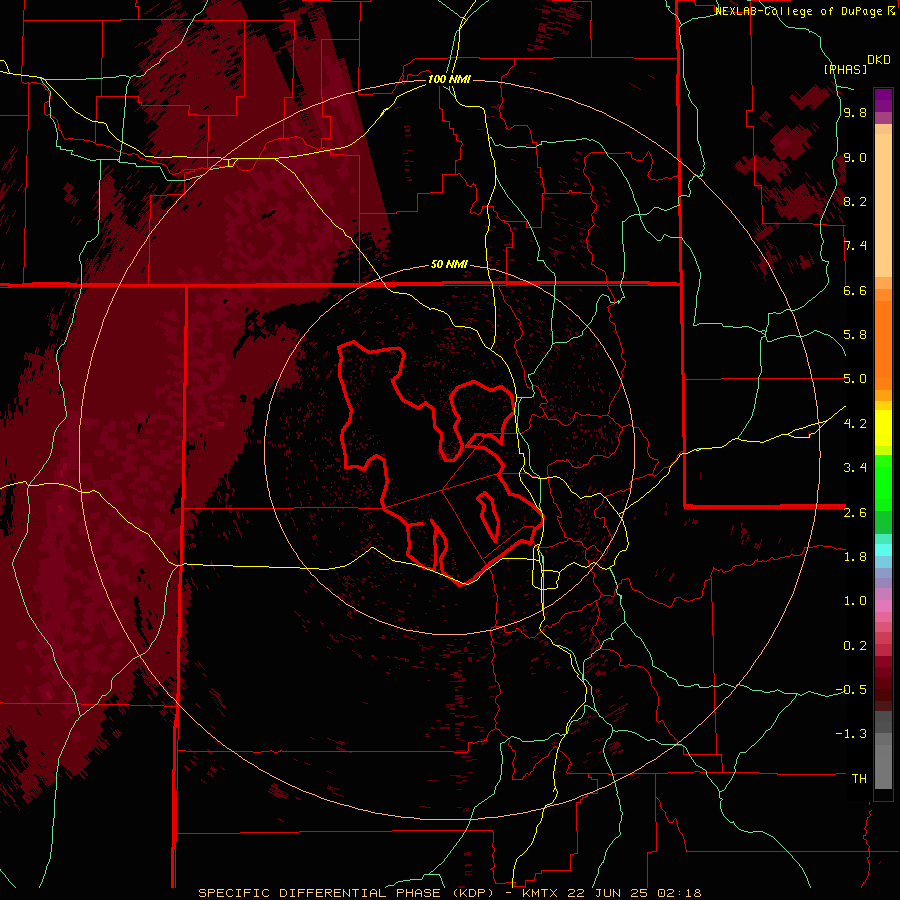
Task: Click the SPECIFIC DIFFERENTIAL PHASE caption text
Action: tap(320, 893)
